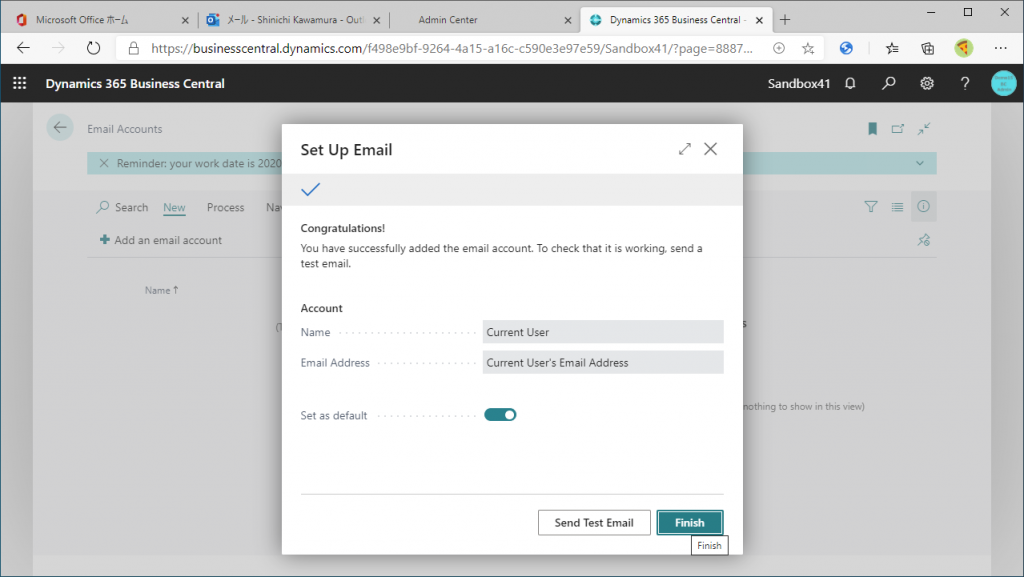Screen dimensions: 1024x577
Task: Refresh the browser page
Action: 93,48
